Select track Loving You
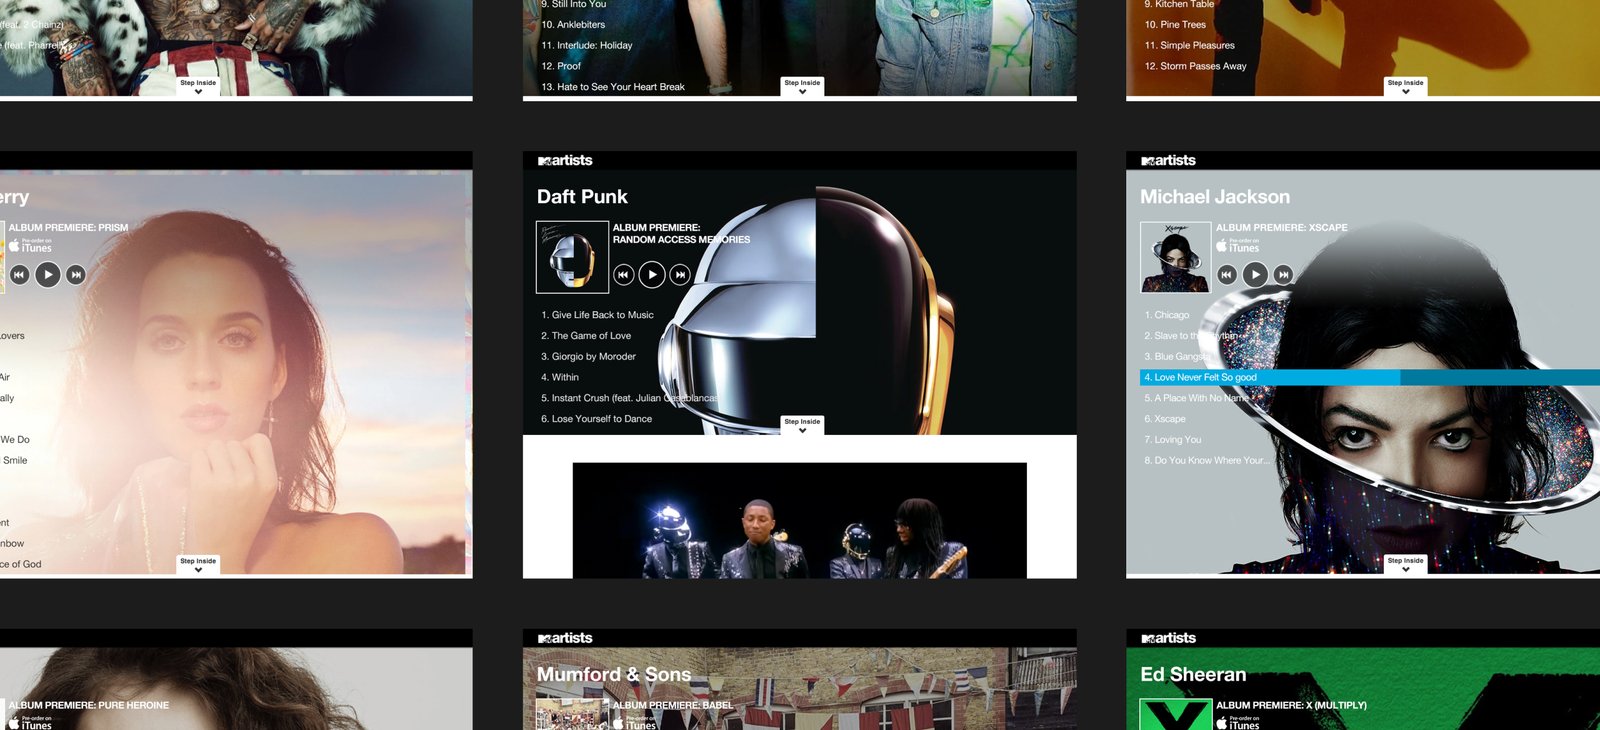 (1173, 440)
